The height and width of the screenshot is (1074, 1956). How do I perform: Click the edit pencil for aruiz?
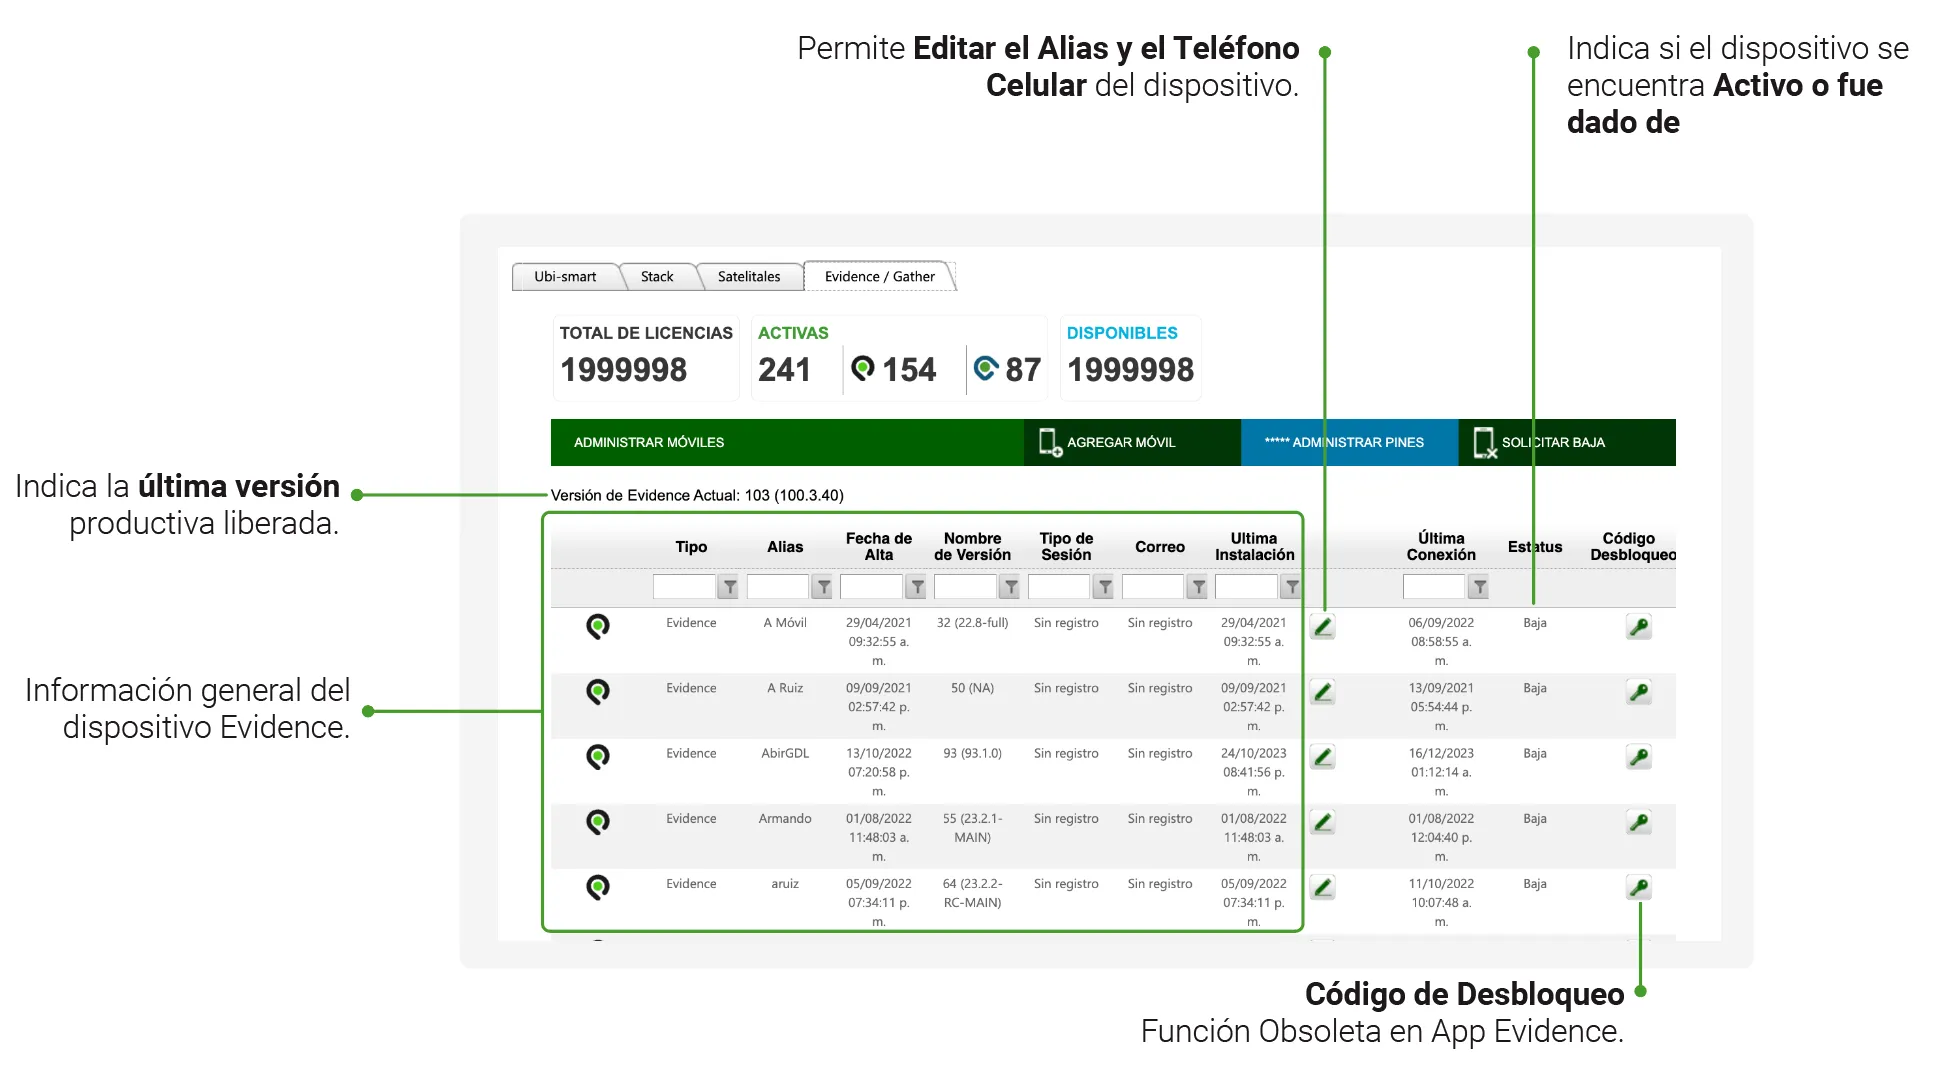(1323, 887)
